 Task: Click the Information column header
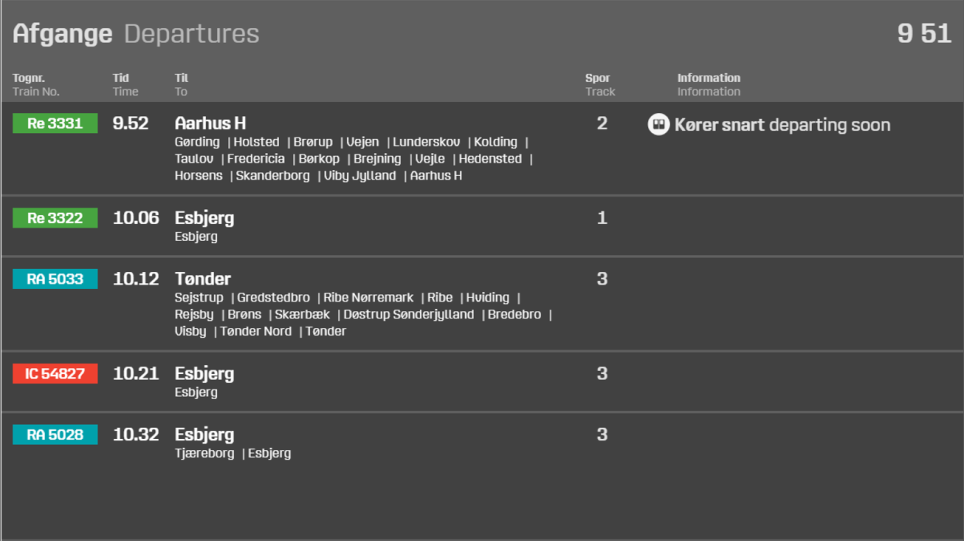point(709,85)
